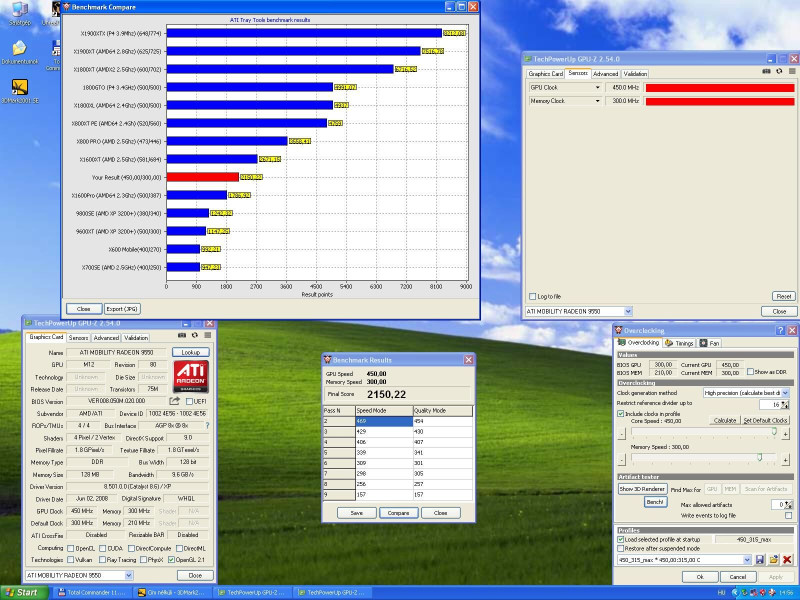The height and width of the screenshot is (600, 800).
Task: Click HU language indicator in system tray
Action: click(721, 592)
